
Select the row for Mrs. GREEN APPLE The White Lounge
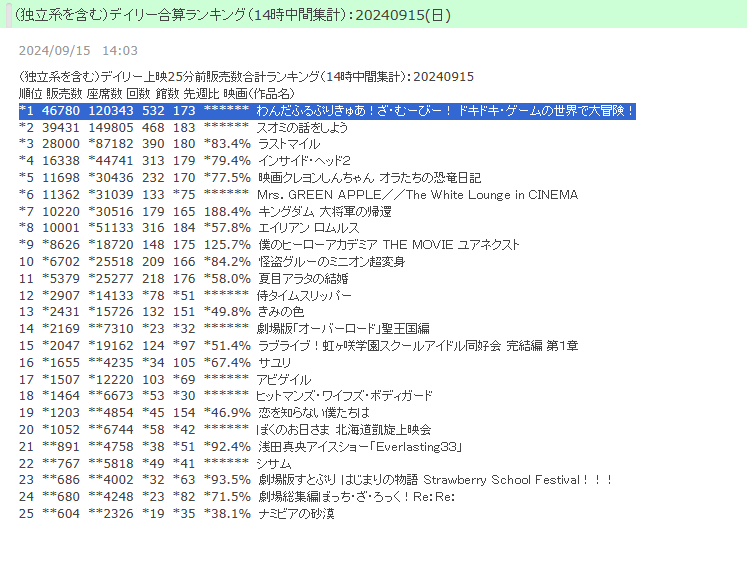[x=299, y=195]
